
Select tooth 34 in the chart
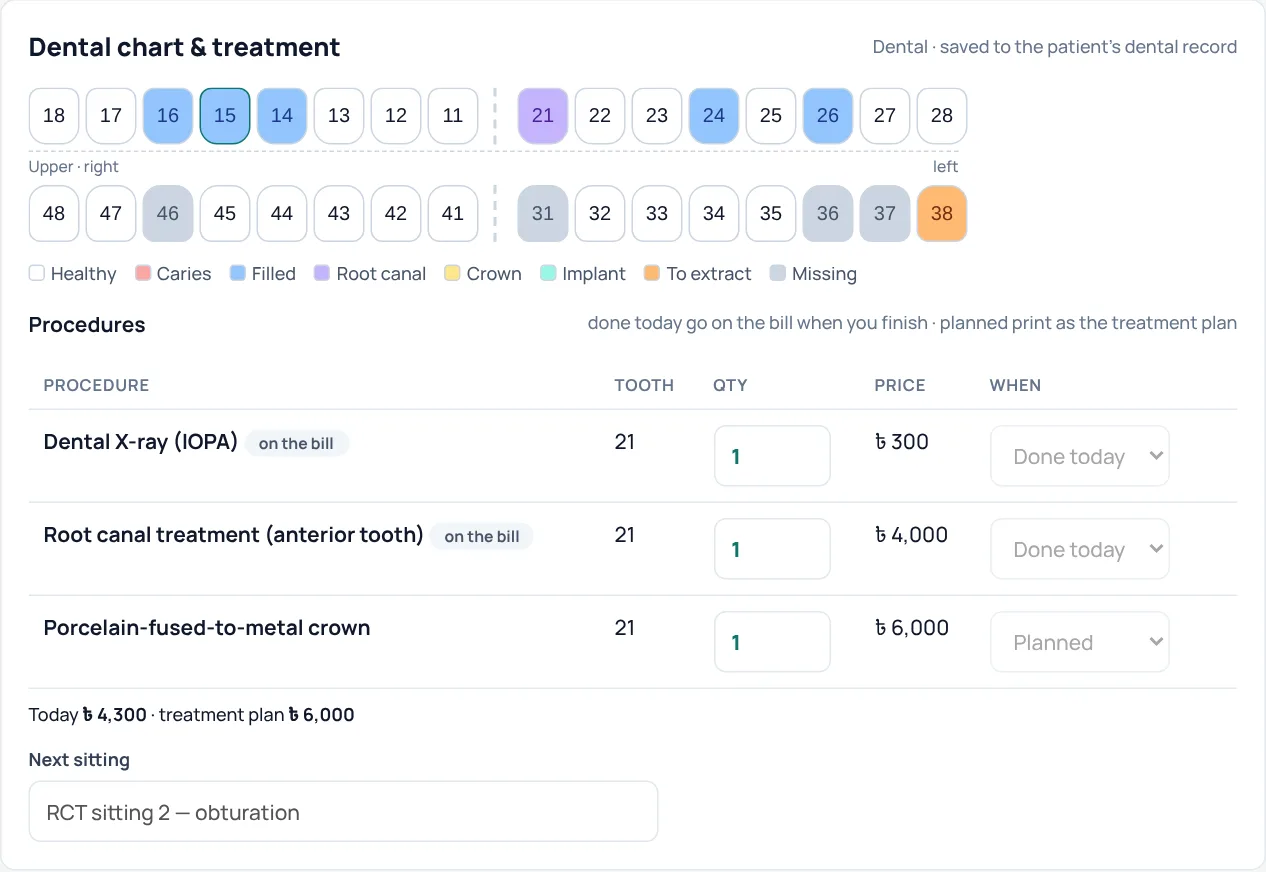point(714,214)
